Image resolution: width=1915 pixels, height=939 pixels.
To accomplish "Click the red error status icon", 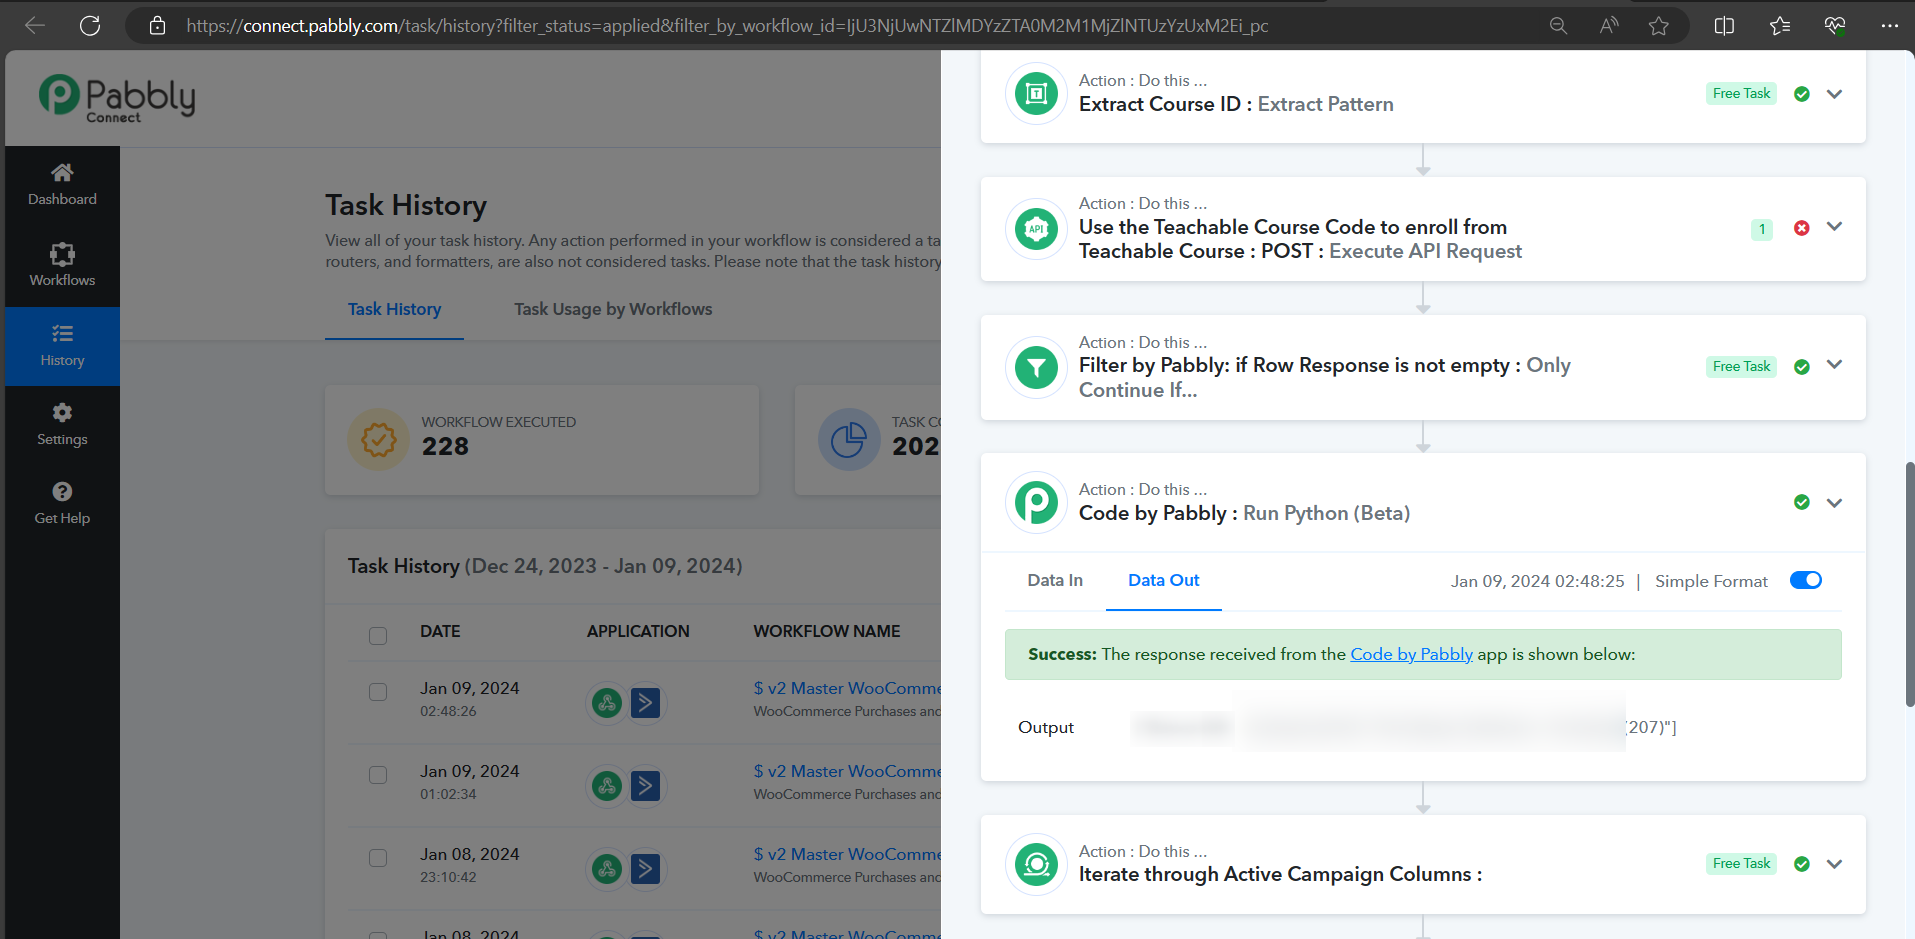I will 1801,228.
